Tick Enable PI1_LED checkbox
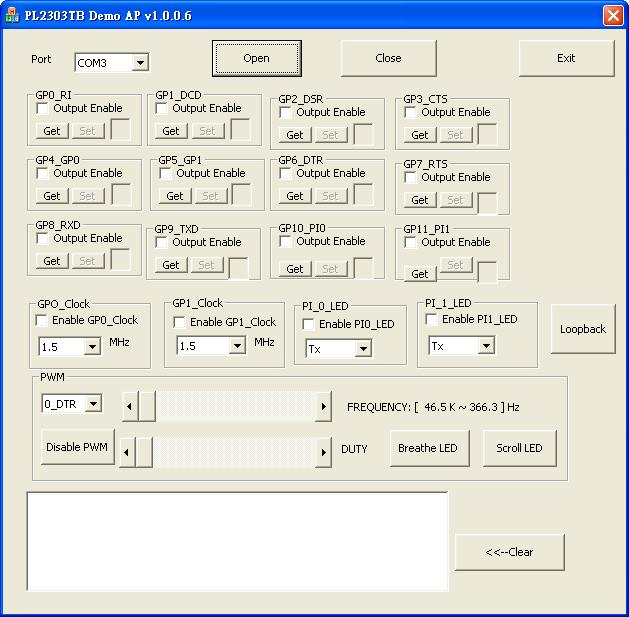 (x=431, y=319)
